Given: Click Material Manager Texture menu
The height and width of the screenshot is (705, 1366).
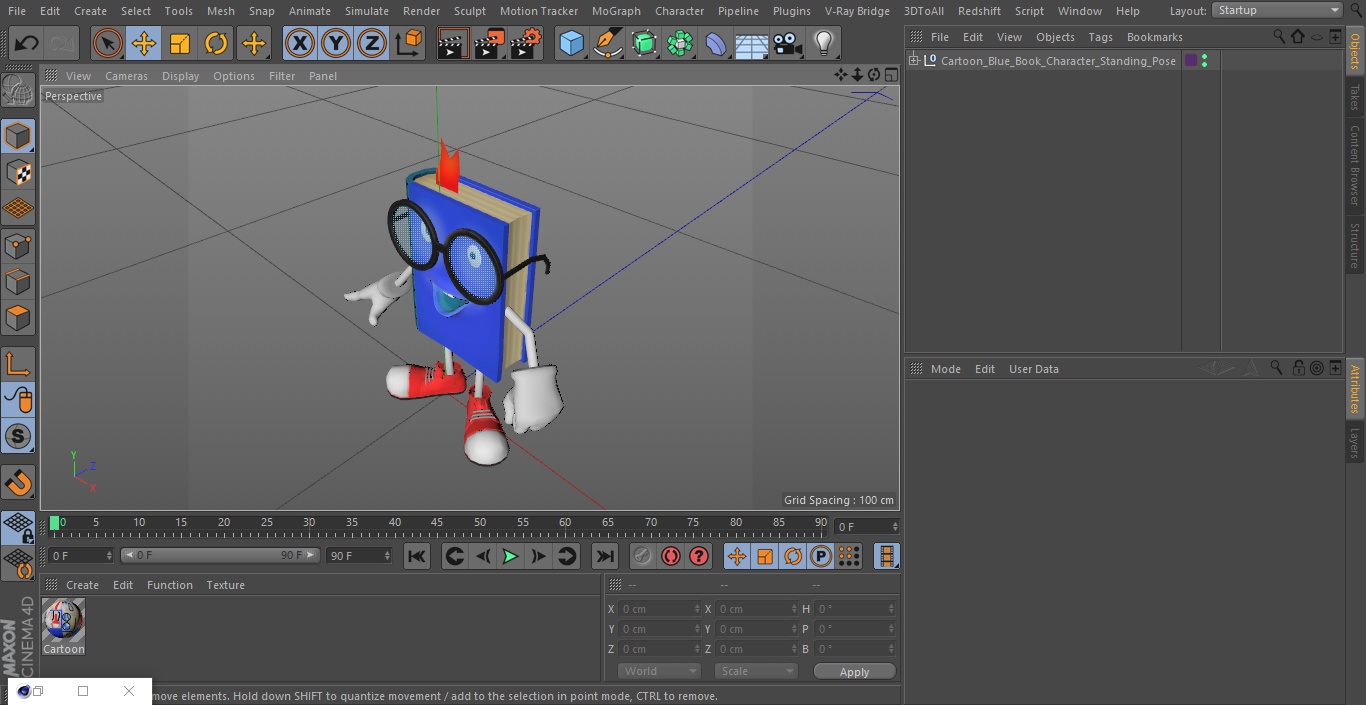Looking at the screenshot, I should [x=226, y=585].
